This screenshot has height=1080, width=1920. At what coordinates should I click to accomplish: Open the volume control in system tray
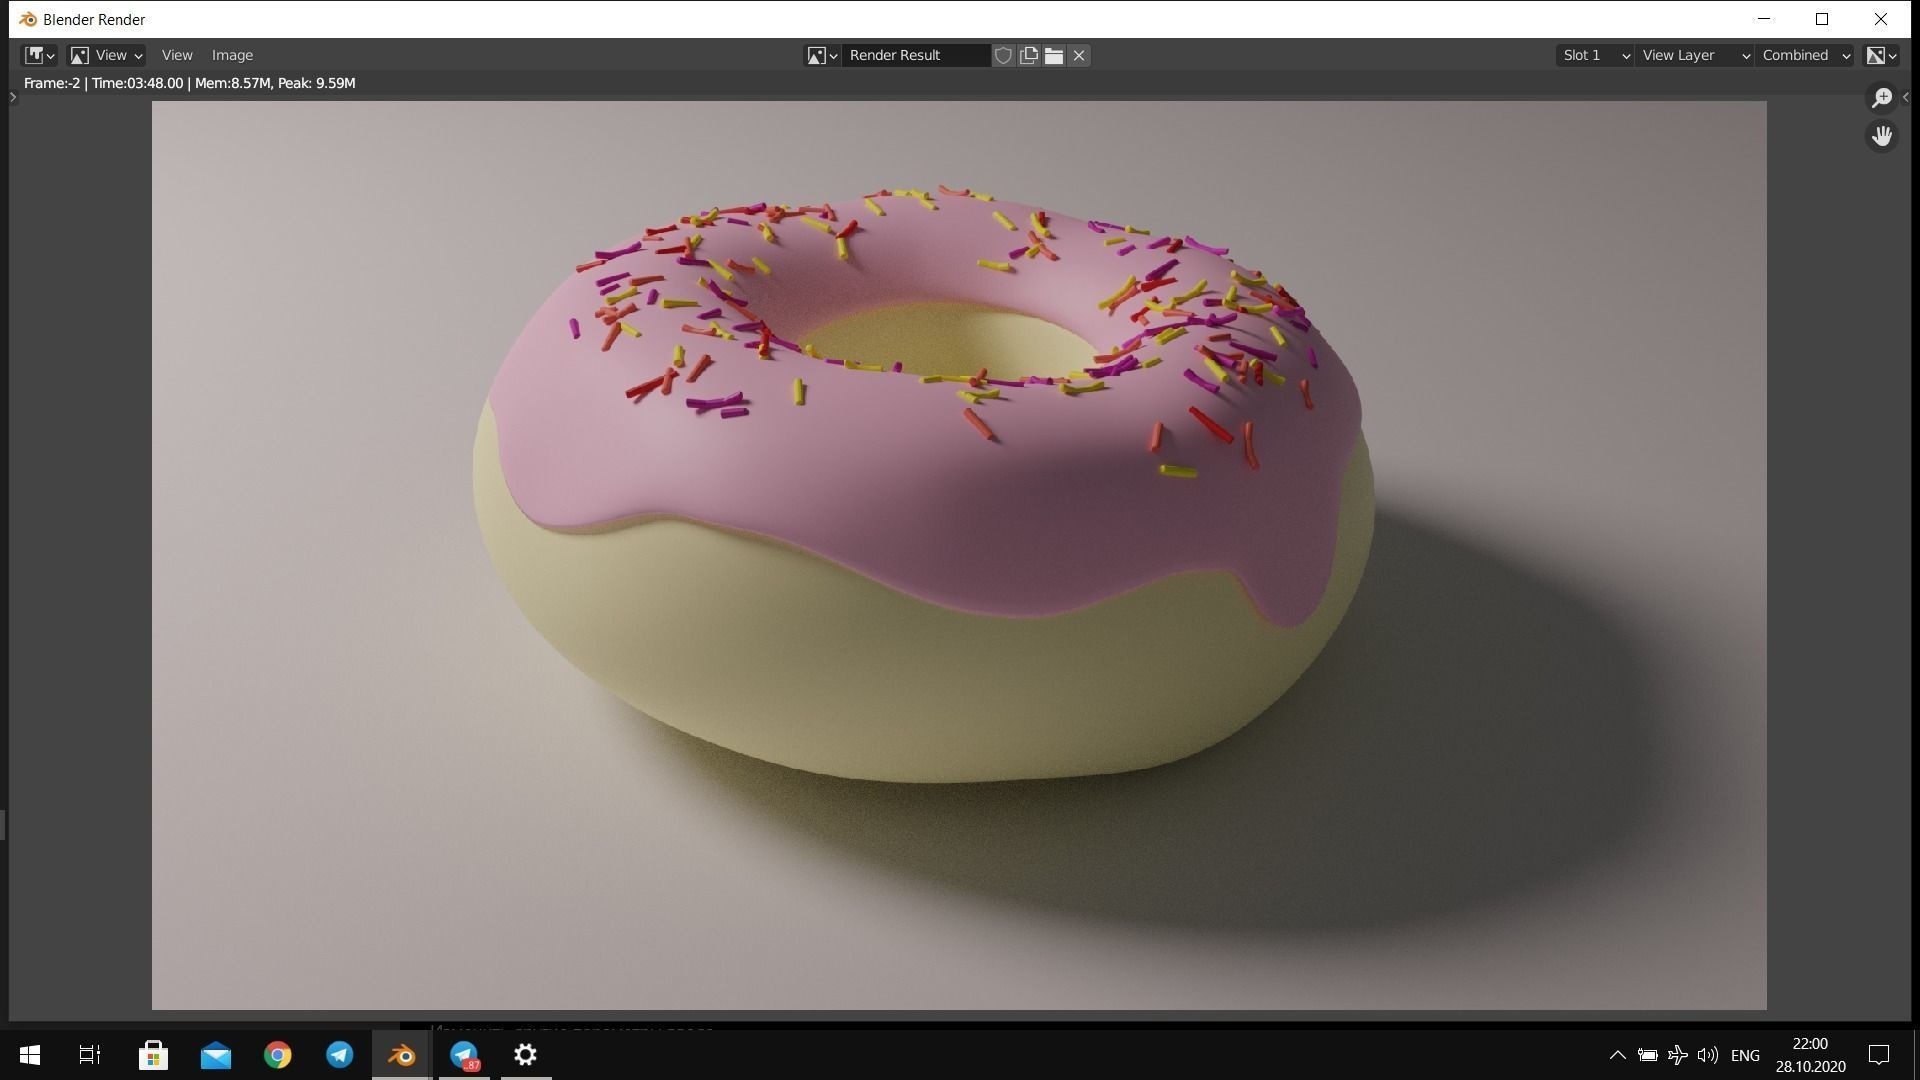click(x=1707, y=1054)
